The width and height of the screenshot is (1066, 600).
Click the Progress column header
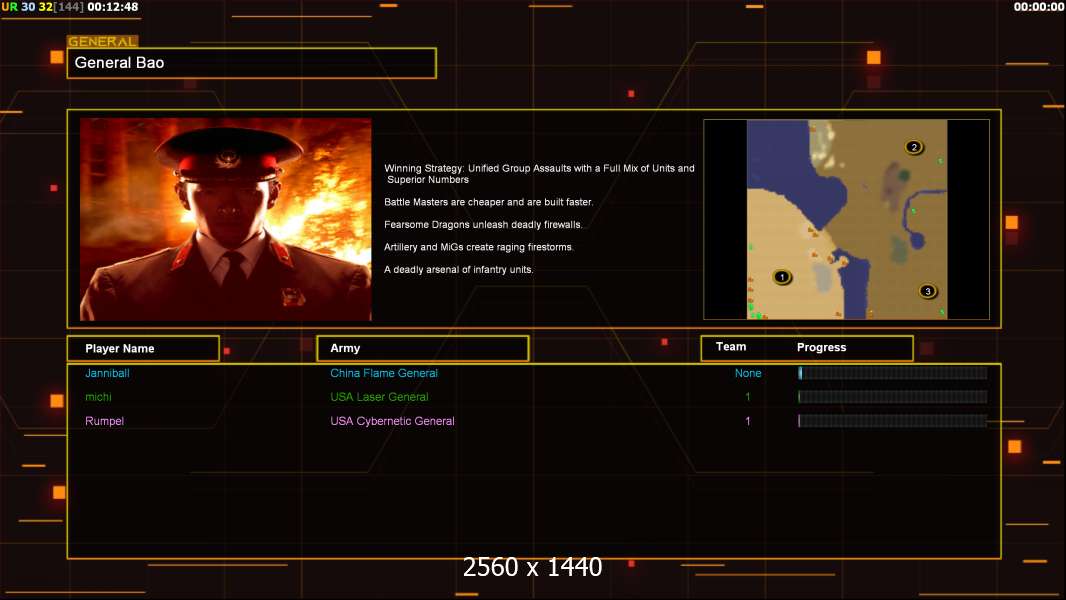coord(821,347)
